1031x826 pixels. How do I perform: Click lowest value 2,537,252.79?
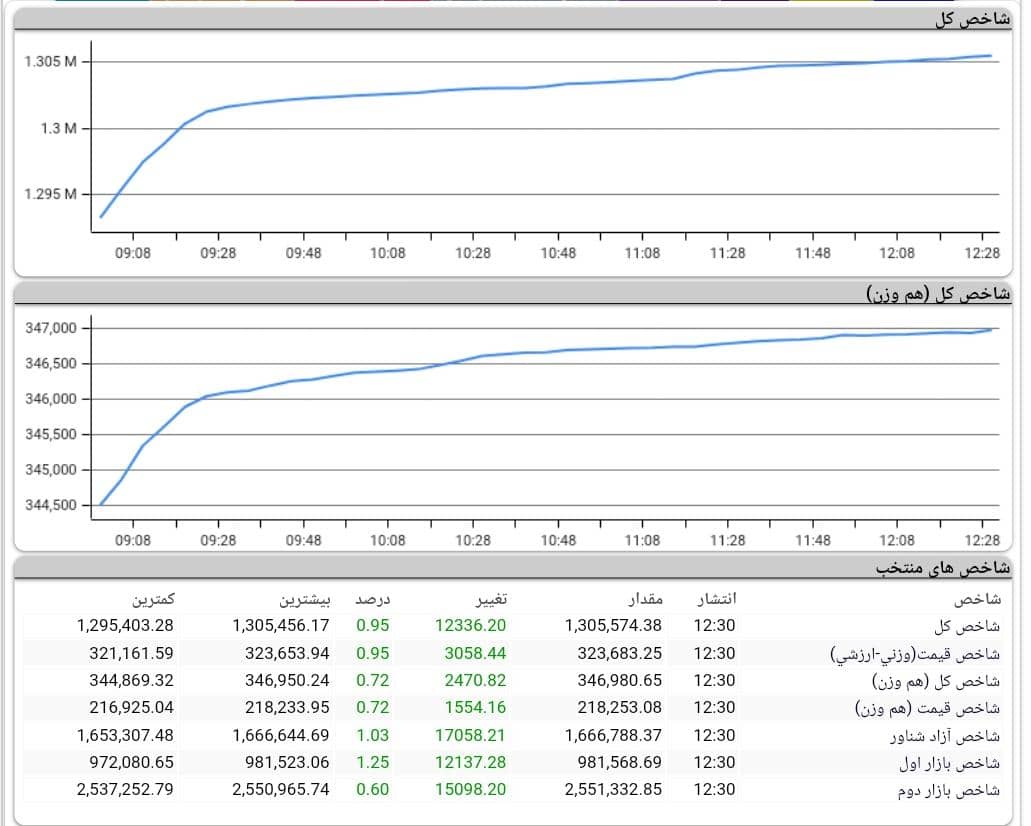coord(125,789)
